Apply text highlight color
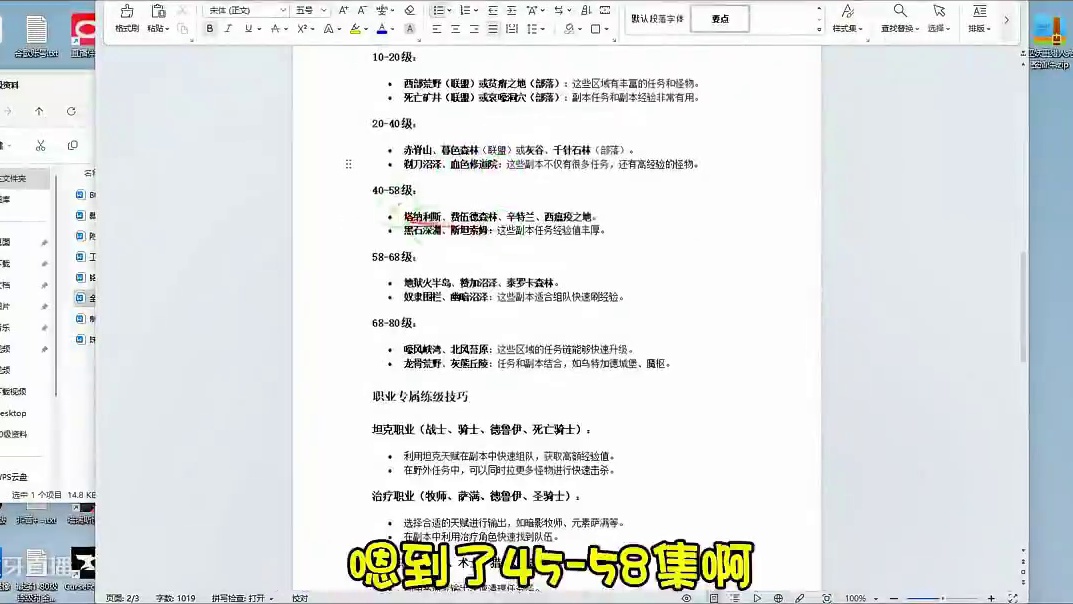Image resolution: width=1073 pixels, height=604 pixels. click(353, 30)
